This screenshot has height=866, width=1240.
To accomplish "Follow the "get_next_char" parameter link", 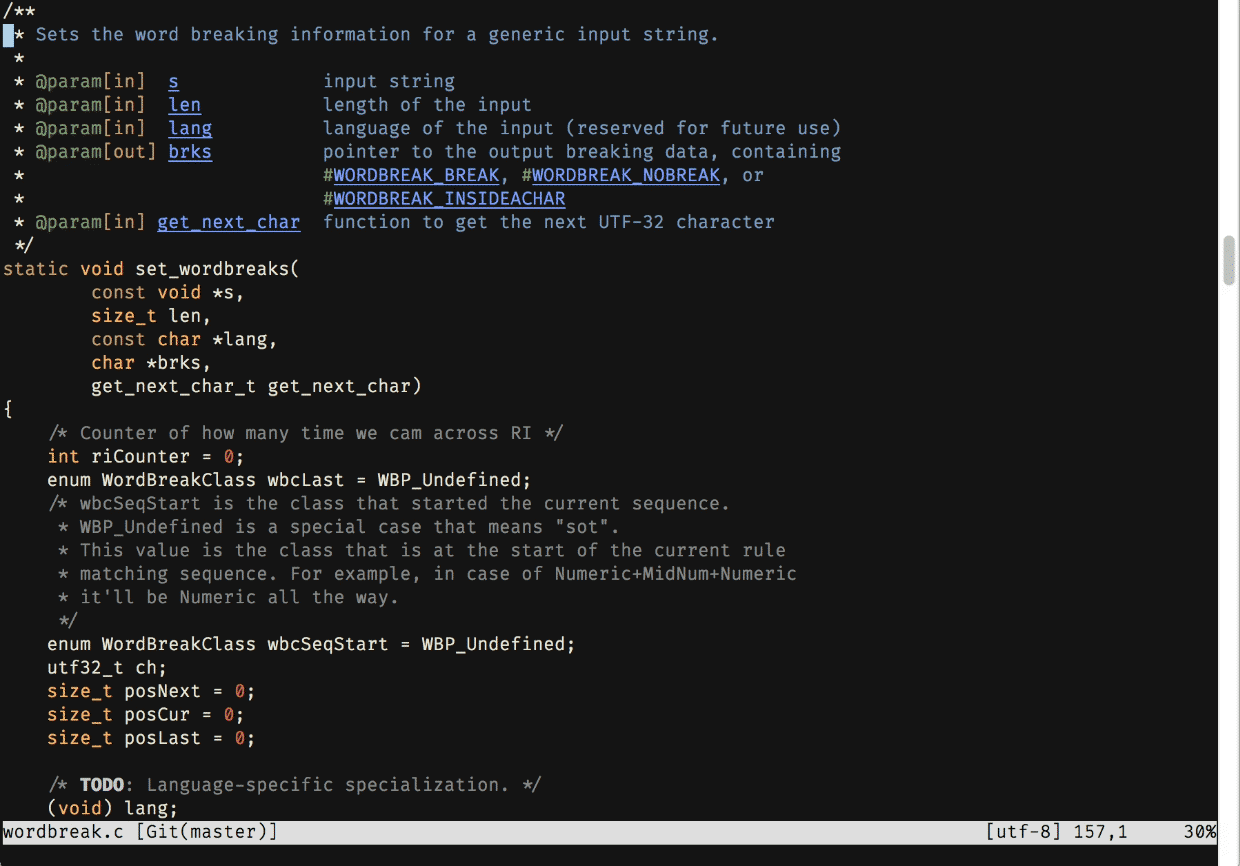I will click(228, 222).
